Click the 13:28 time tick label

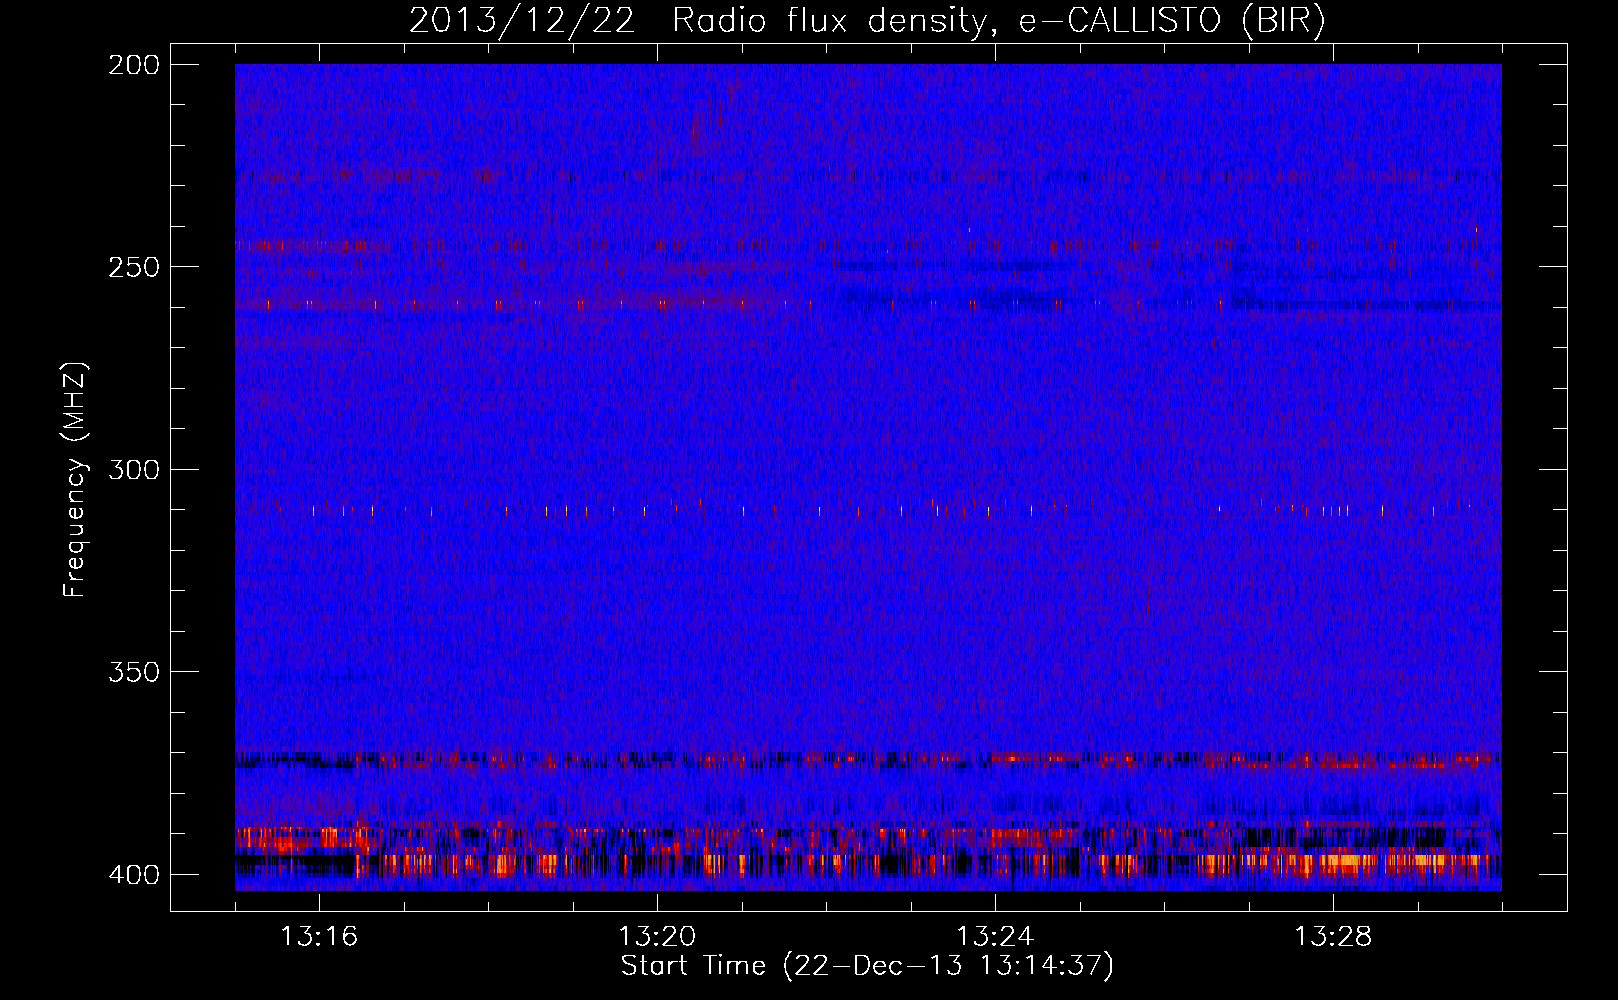[x=1333, y=936]
